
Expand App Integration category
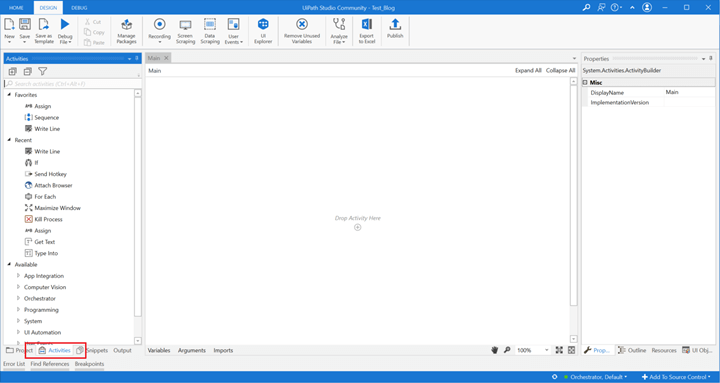(18, 276)
